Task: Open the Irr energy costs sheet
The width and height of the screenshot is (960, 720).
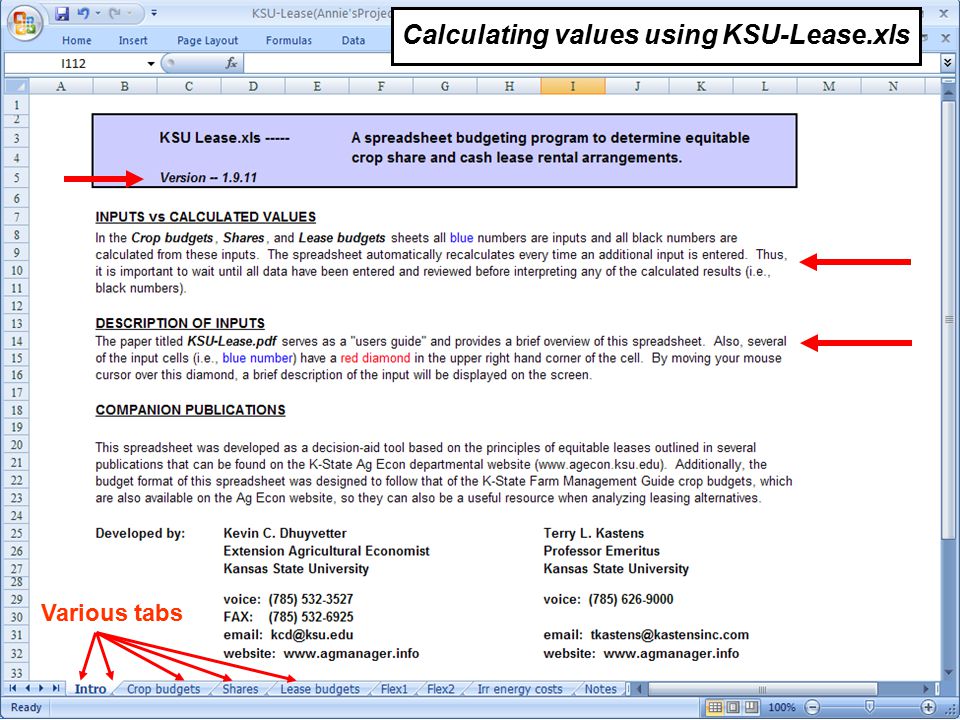Action: 520,689
